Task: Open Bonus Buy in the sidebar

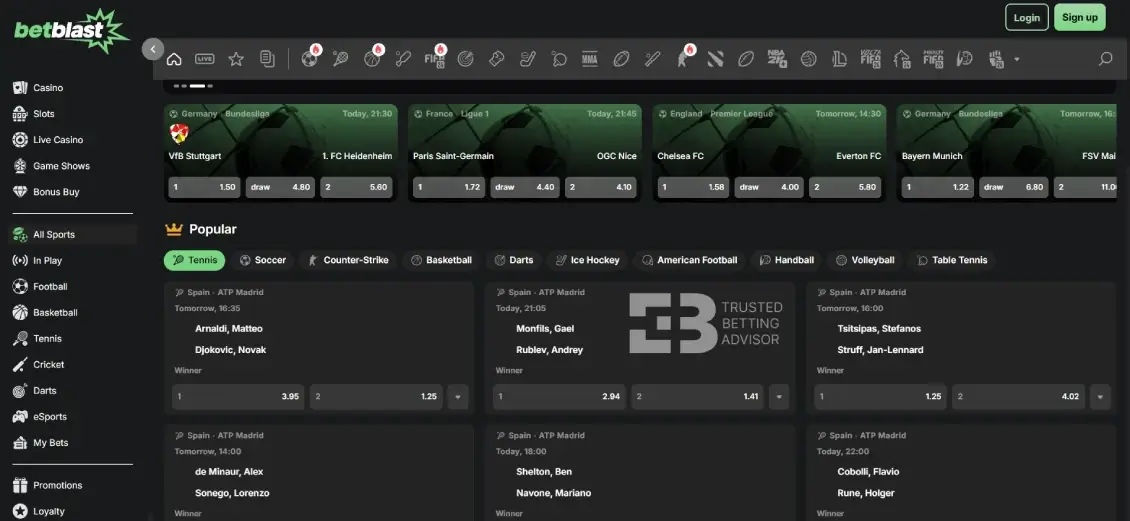Action: click(x=55, y=192)
